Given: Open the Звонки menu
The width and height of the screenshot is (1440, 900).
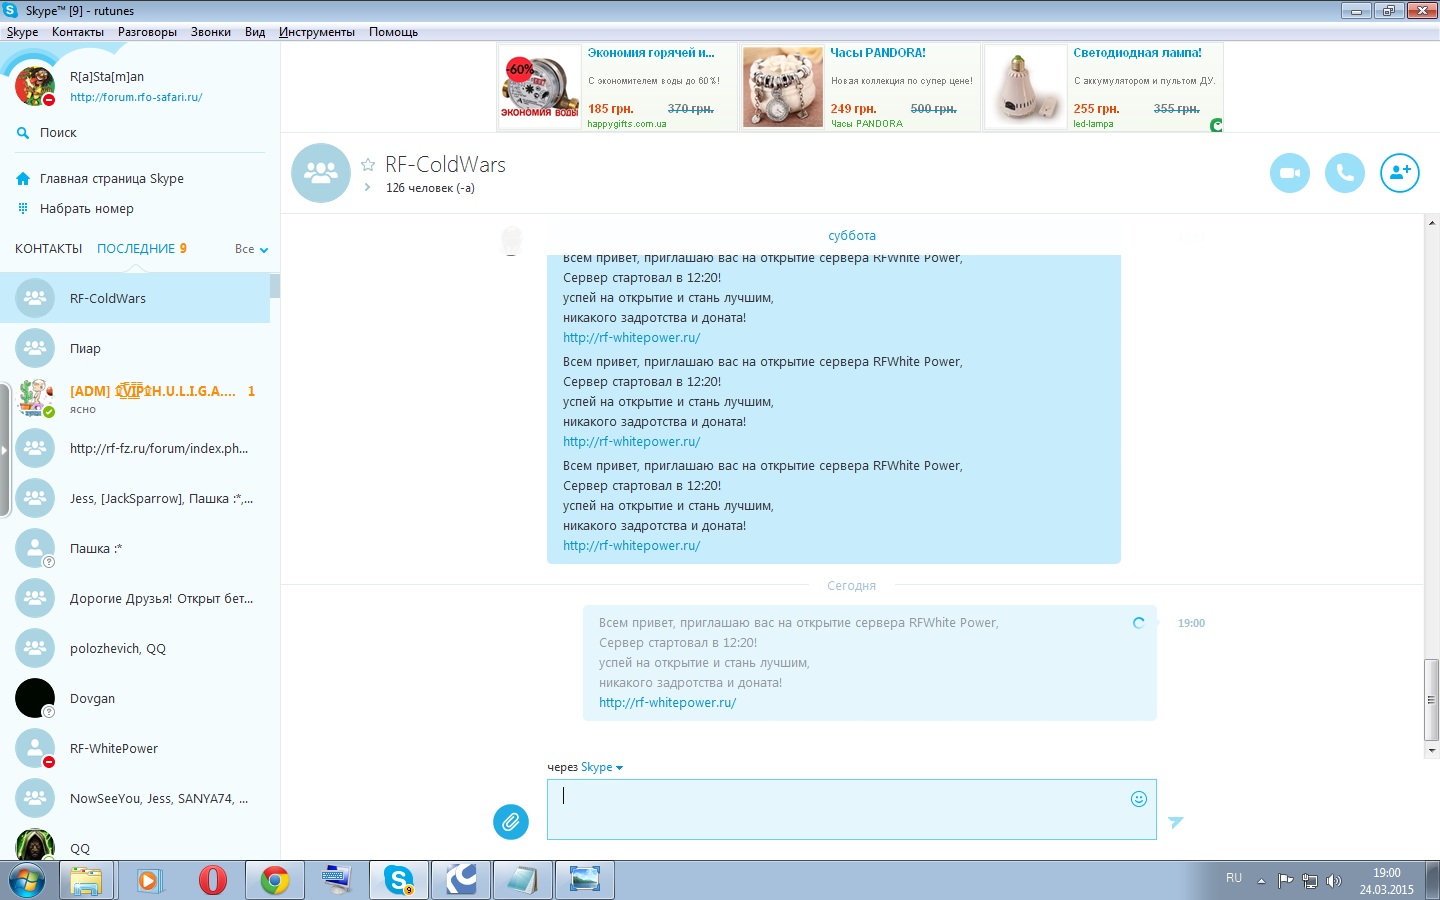Looking at the screenshot, I should [x=210, y=32].
